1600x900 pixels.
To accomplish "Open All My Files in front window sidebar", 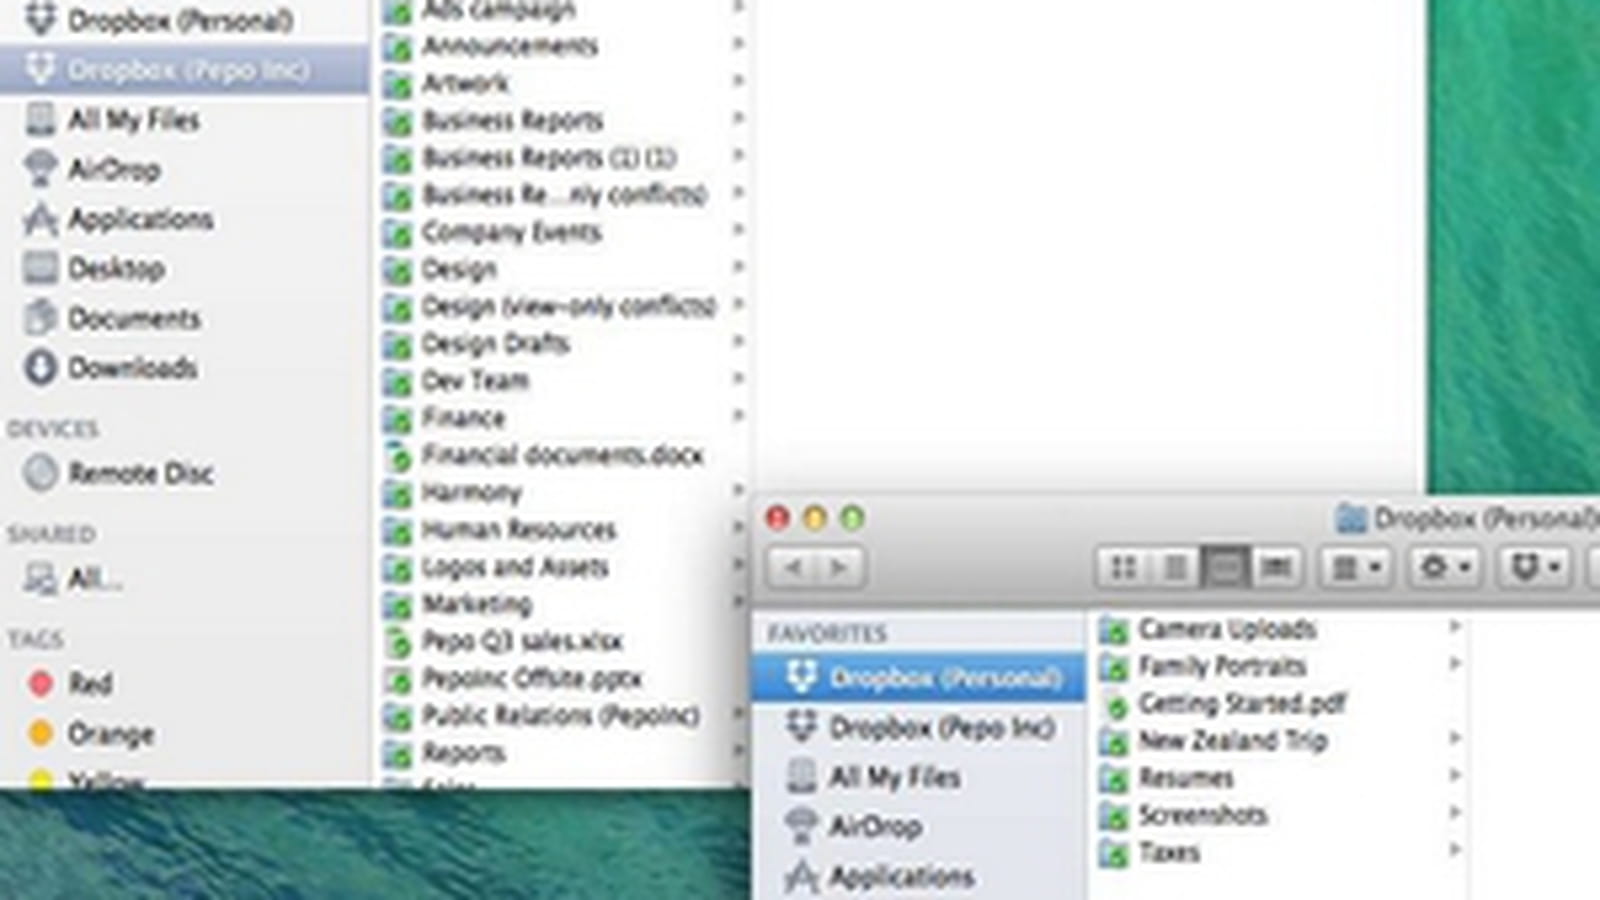I will tap(874, 777).
